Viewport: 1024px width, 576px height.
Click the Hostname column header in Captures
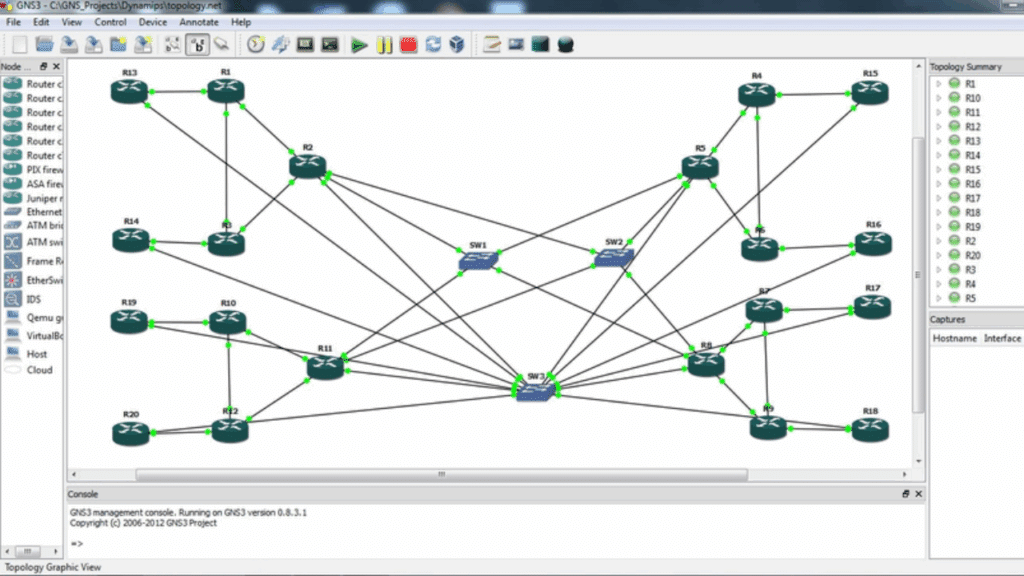tap(954, 338)
